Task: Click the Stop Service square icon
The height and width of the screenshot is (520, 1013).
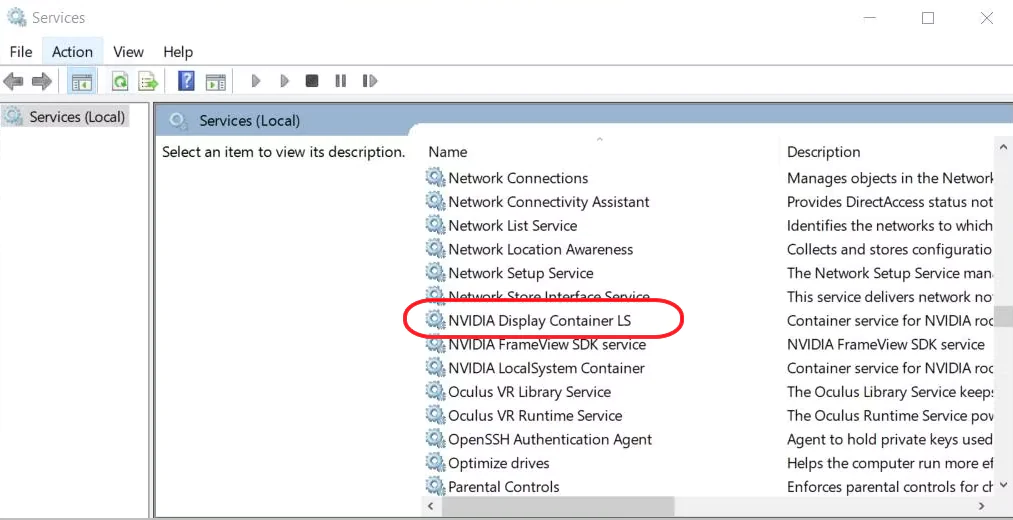Action: click(312, 81)
